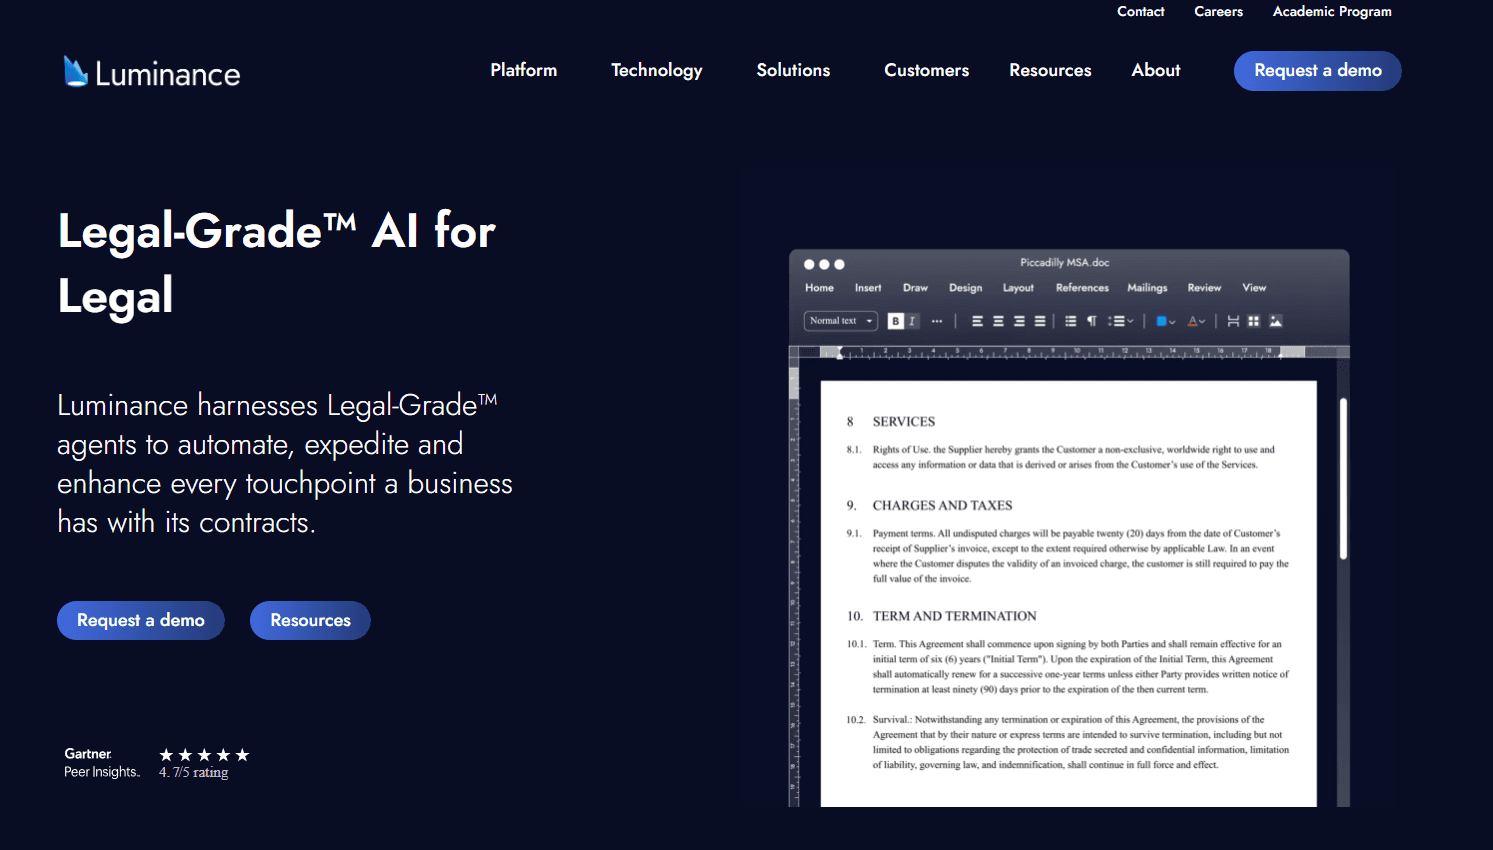Viewport: 1493px width, 850px height.
Task: Open font color A dropdown
Action: pos(1196,321)
